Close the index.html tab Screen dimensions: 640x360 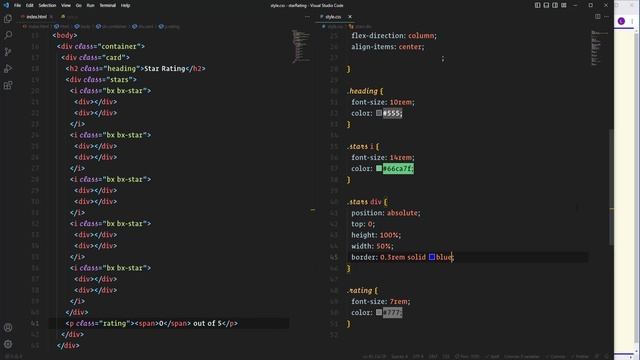coord(51,17)
